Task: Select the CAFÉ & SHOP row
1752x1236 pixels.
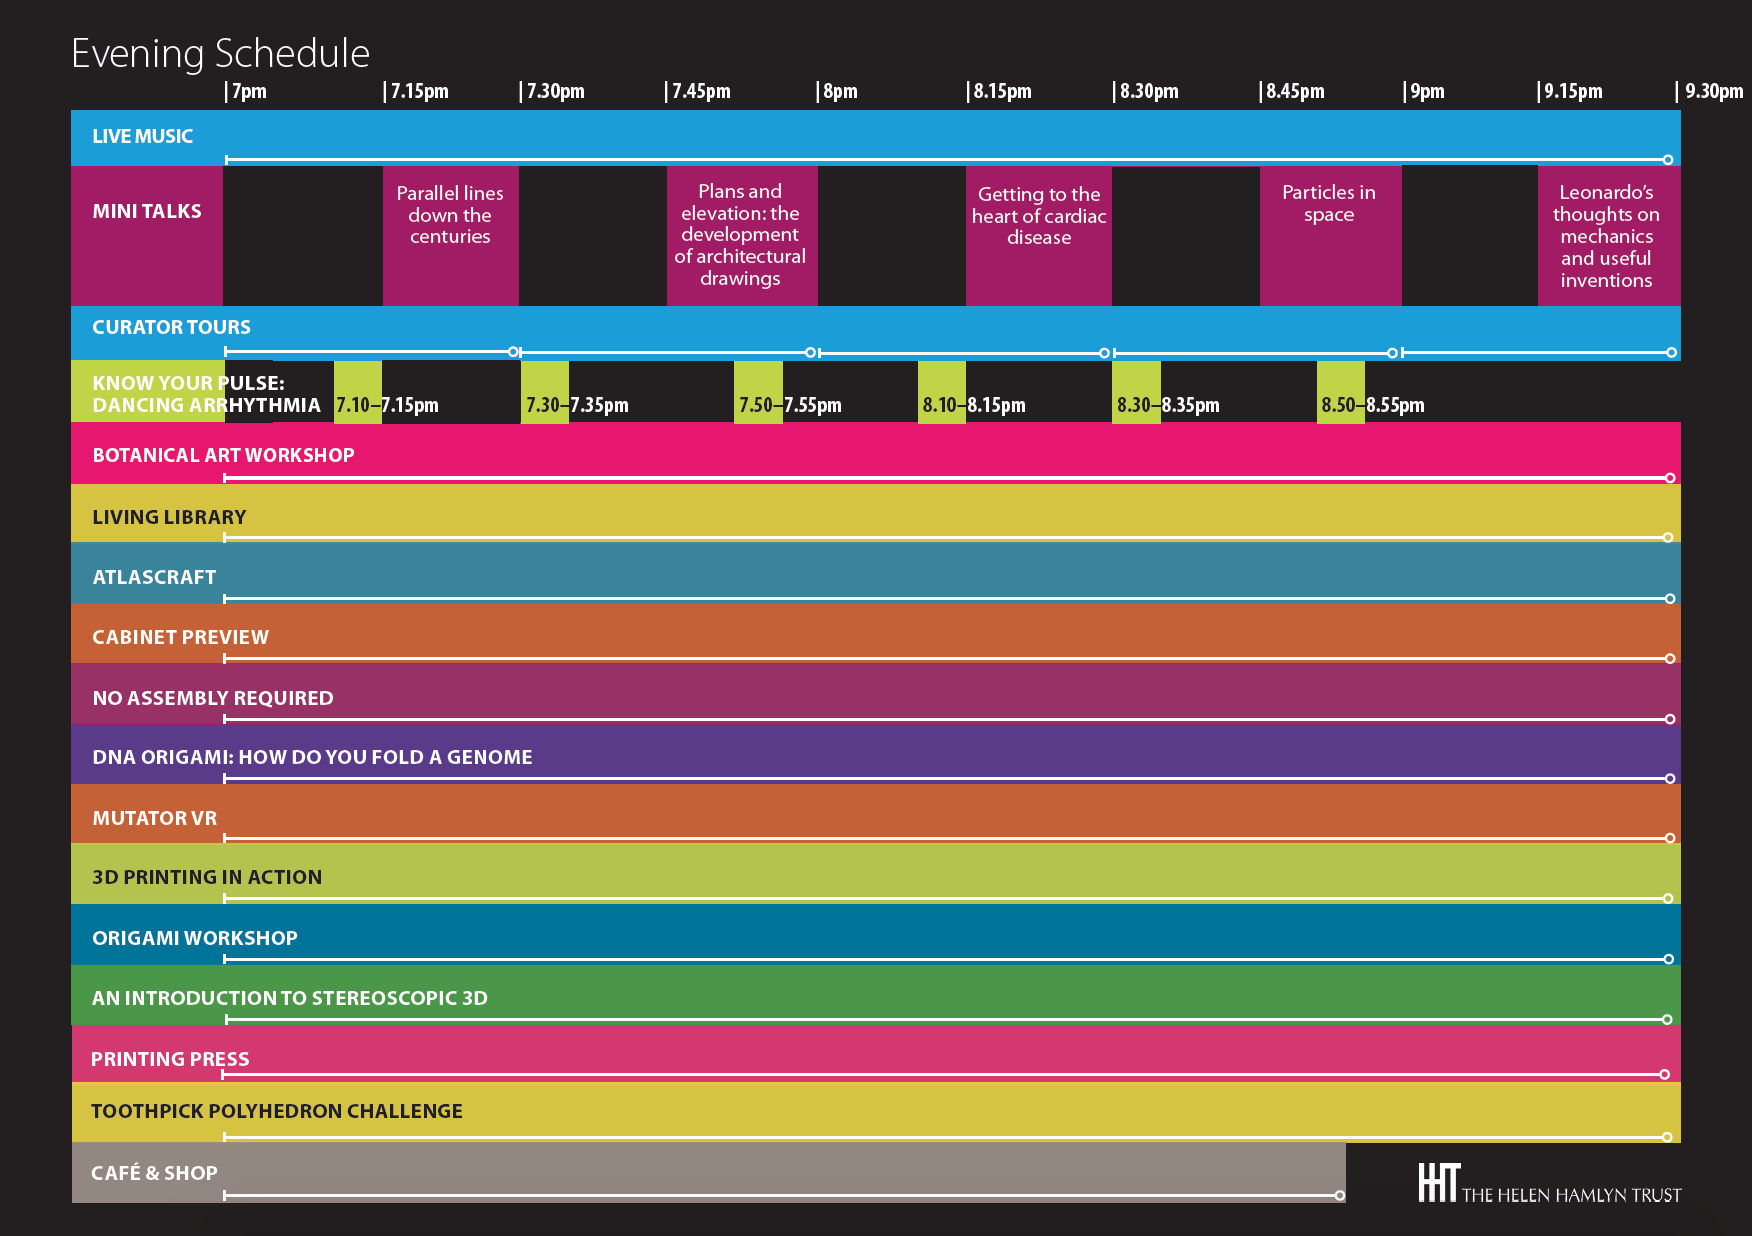Action: [x=709, y=1172]
